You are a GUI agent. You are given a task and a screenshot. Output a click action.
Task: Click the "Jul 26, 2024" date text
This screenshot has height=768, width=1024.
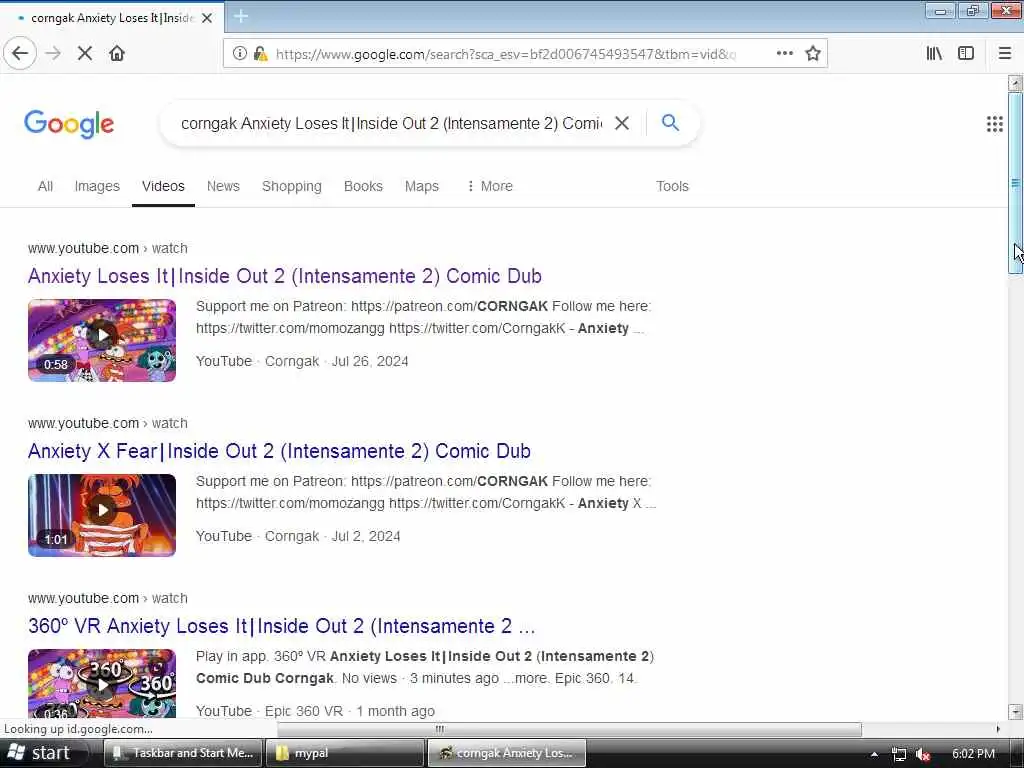pos(370,361)
